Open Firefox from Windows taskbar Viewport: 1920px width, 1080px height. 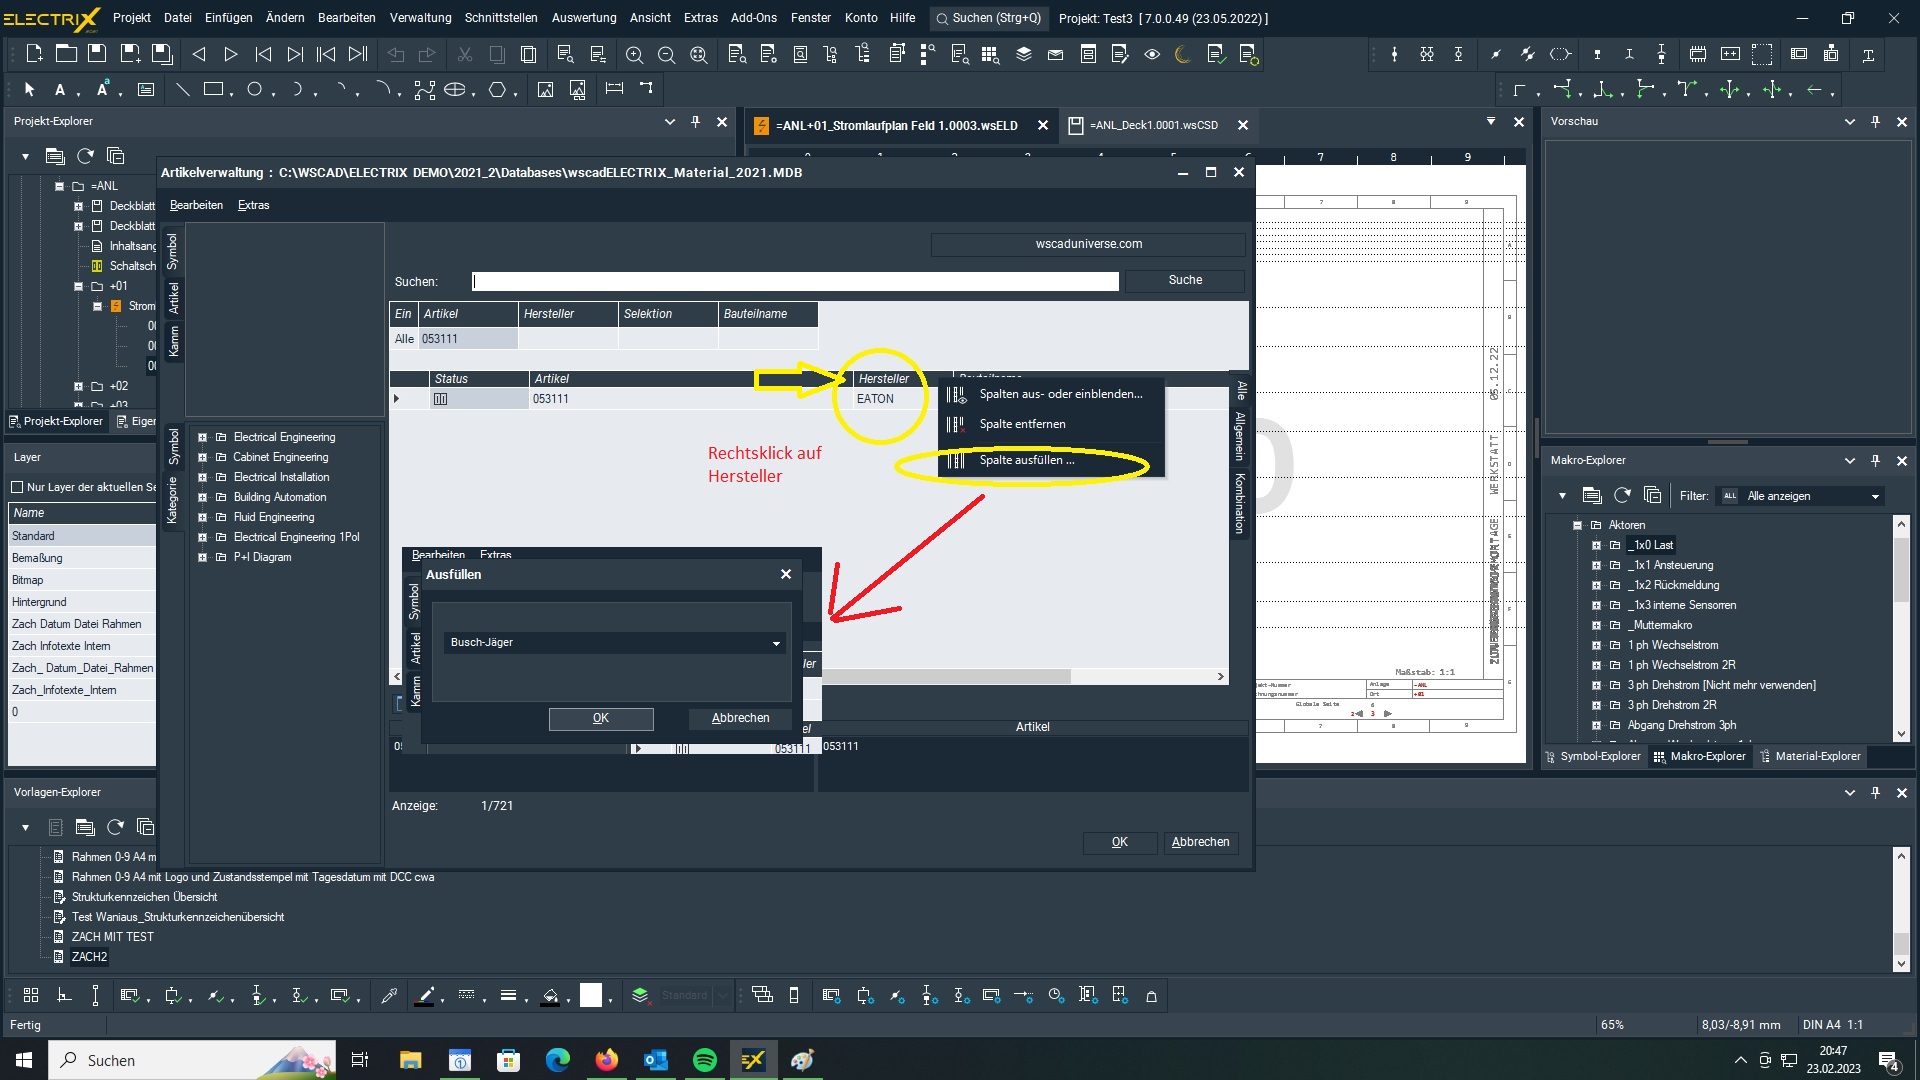(x=607, y=1060)
